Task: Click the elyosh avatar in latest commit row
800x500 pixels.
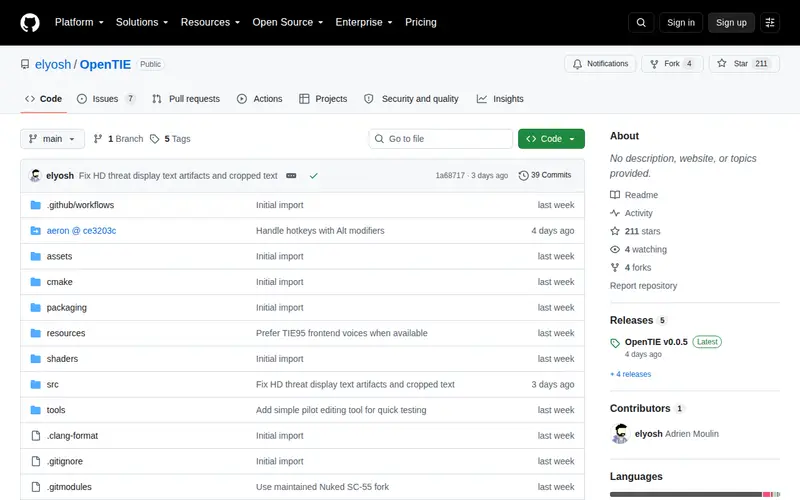Action: pos(35,176)
